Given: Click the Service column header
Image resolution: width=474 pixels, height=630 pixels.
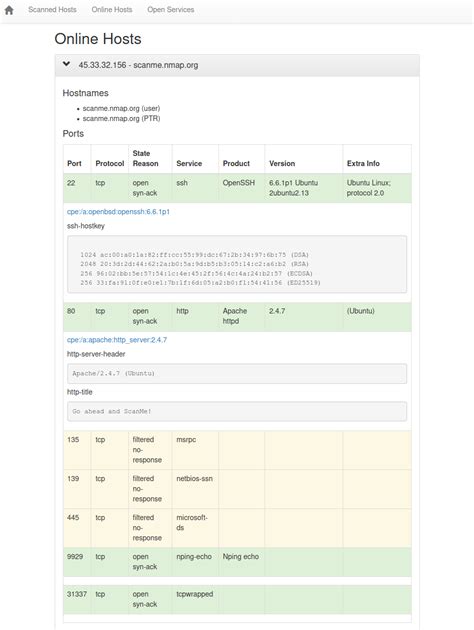Looking at the screenshot, I should 189,164.
